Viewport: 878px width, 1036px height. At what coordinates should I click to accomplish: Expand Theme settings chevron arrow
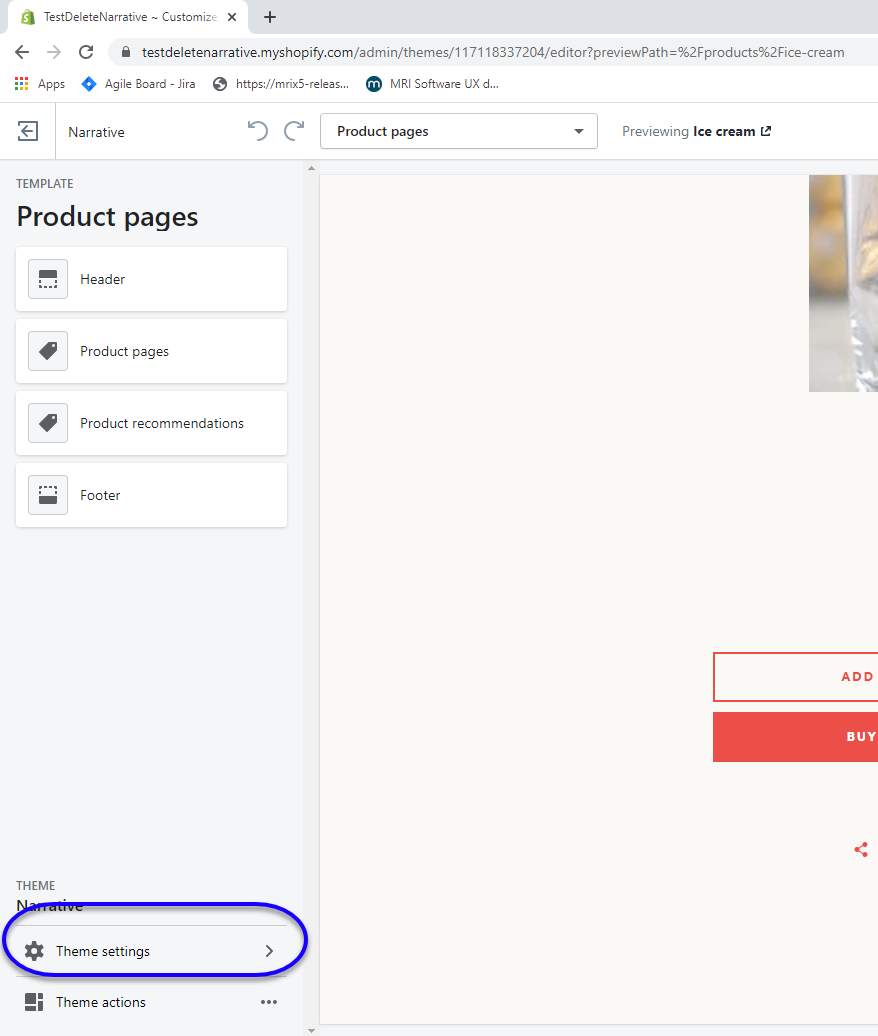coord(269,951)
